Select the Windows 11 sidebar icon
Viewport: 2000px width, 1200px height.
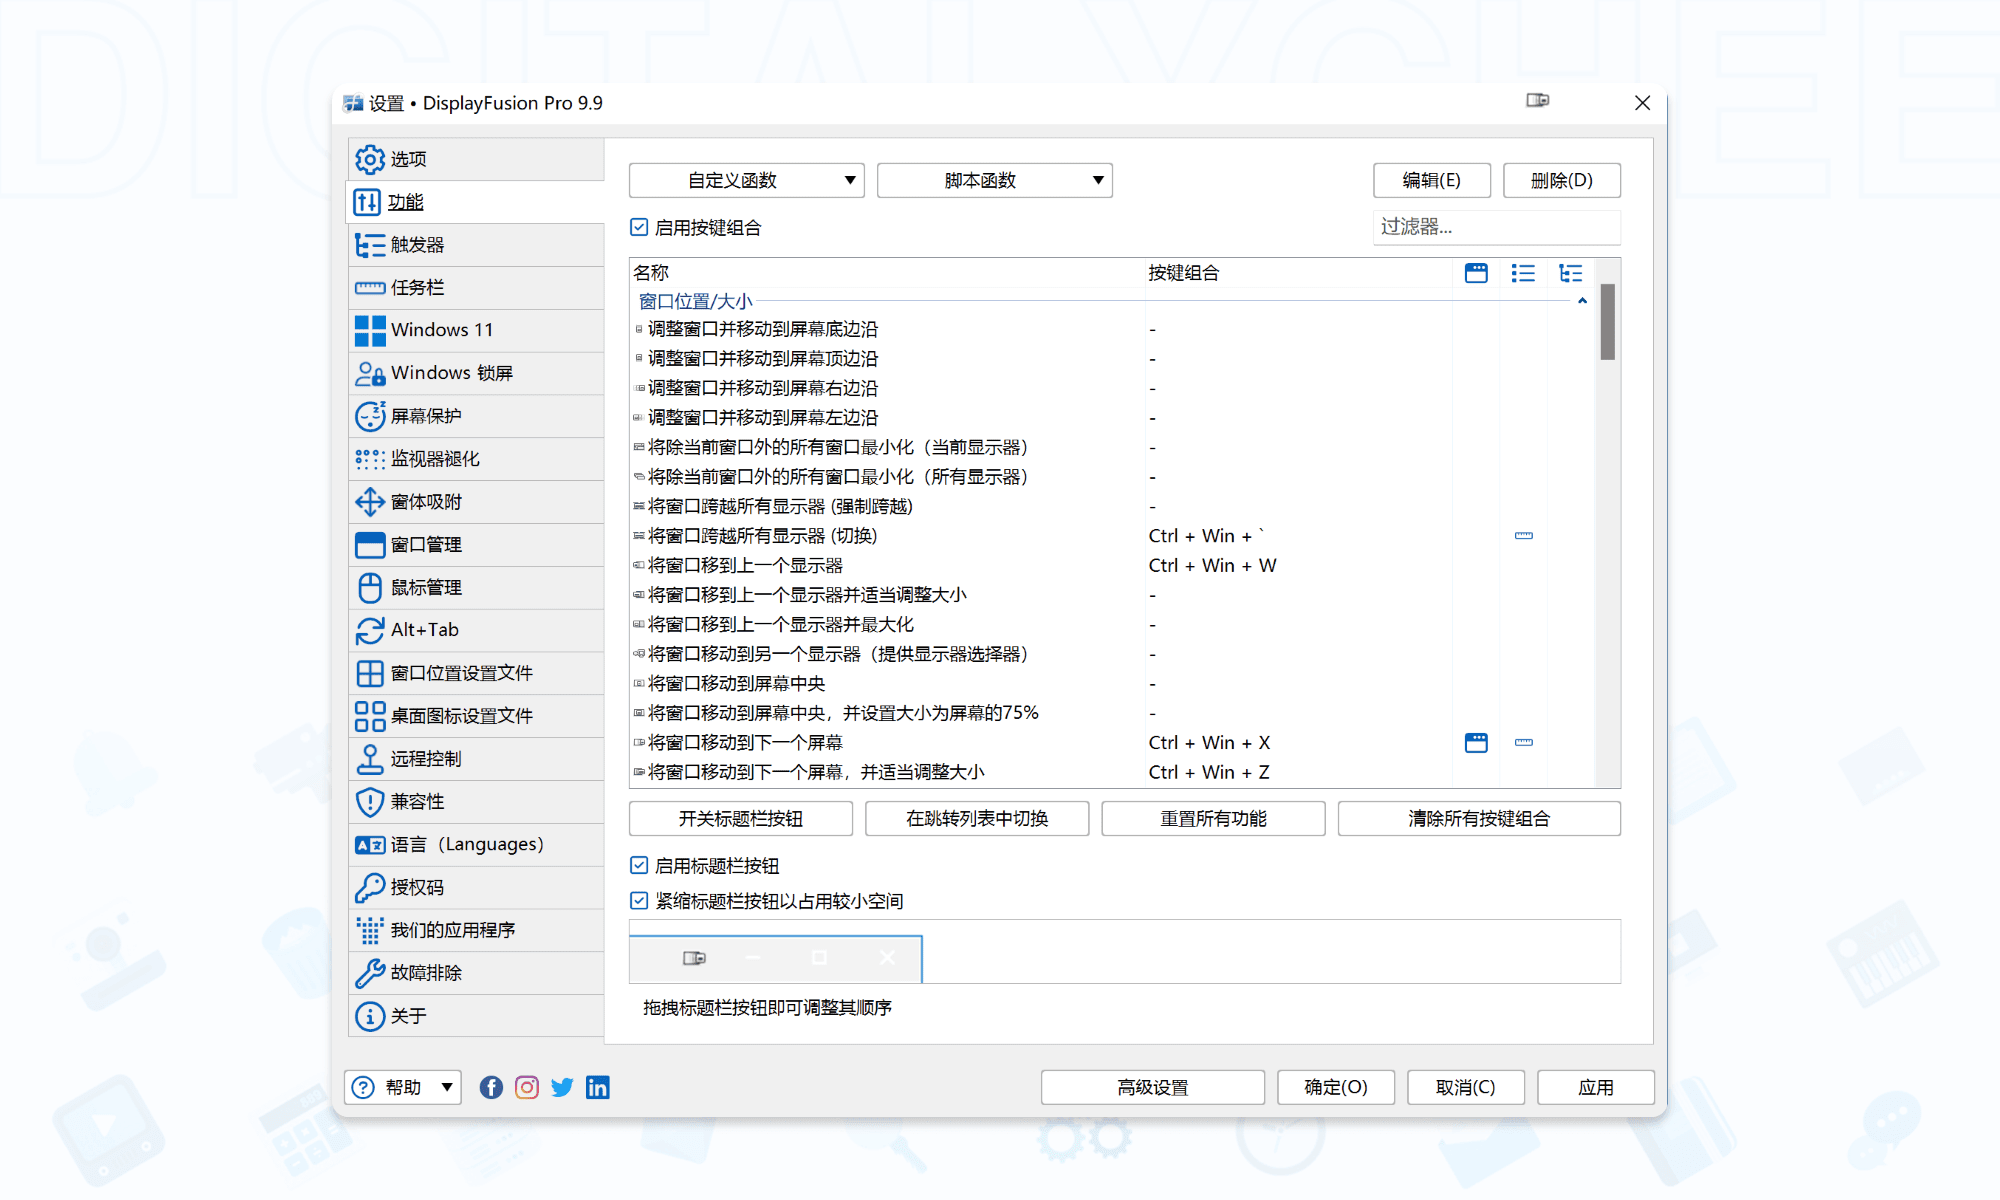[369, 329]
